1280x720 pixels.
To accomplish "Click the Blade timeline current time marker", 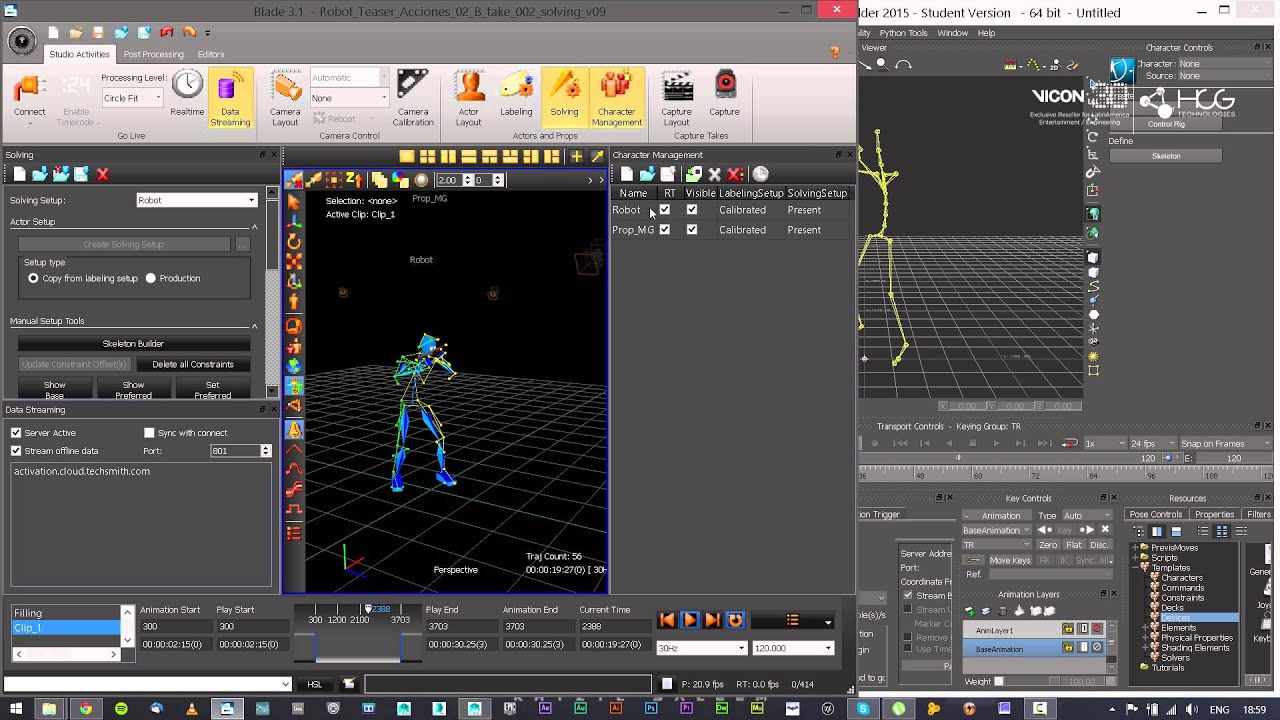I will coord(368,609).
